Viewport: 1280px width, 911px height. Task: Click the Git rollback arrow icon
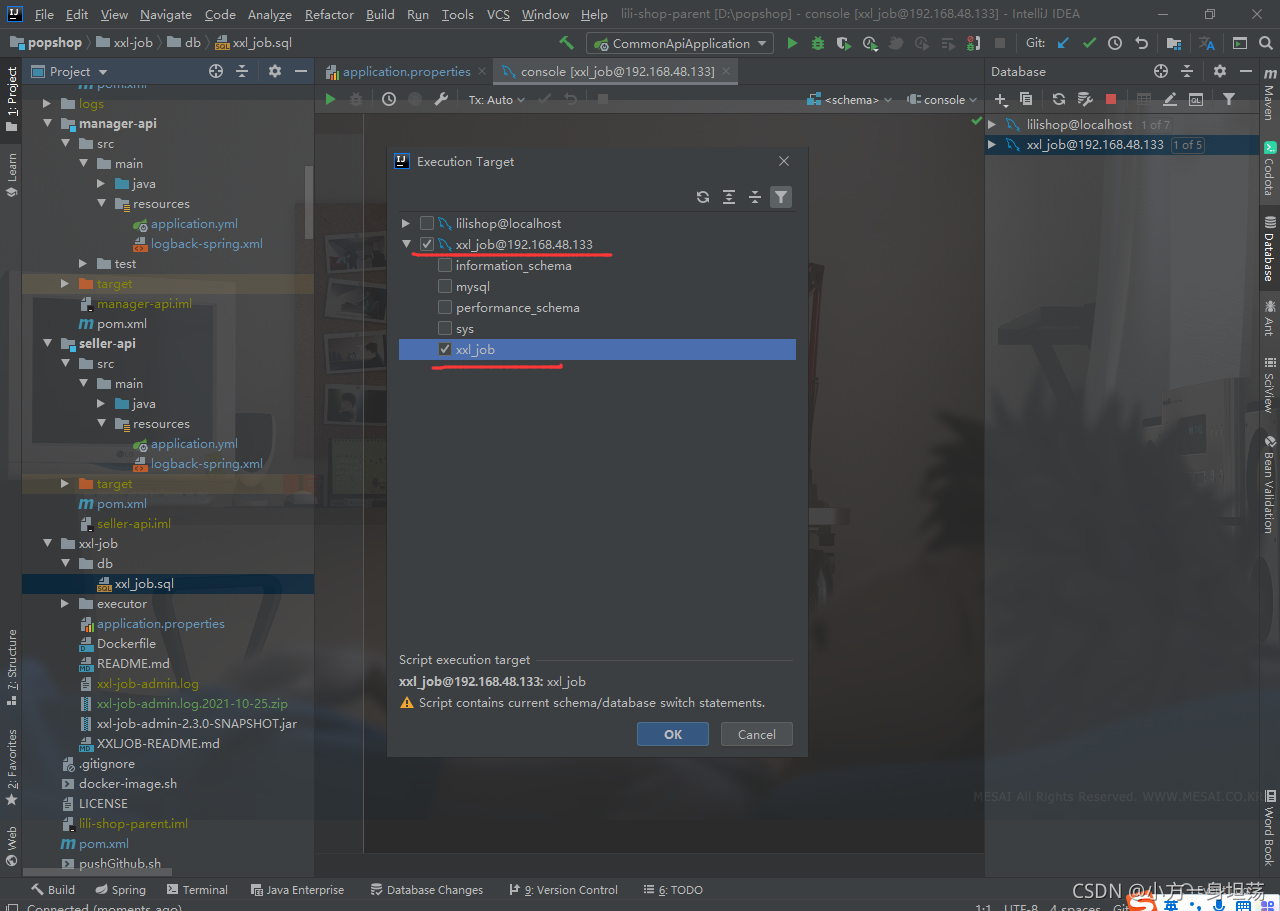(1141, 43)
